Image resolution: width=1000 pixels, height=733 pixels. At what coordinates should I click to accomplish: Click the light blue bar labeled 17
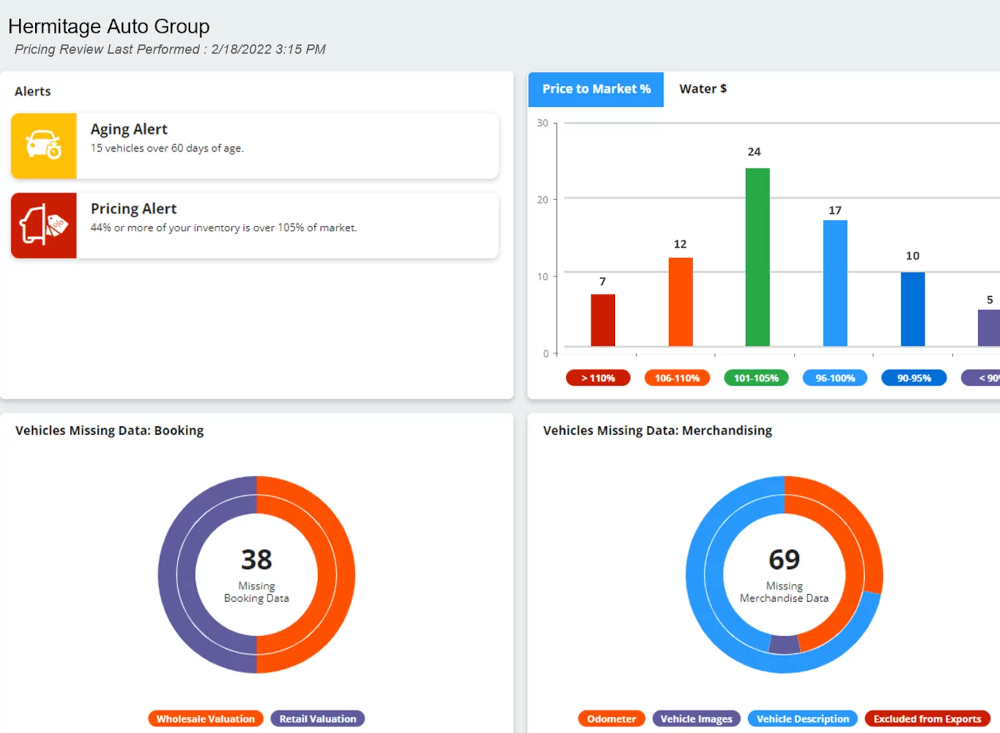click(835, 283)
